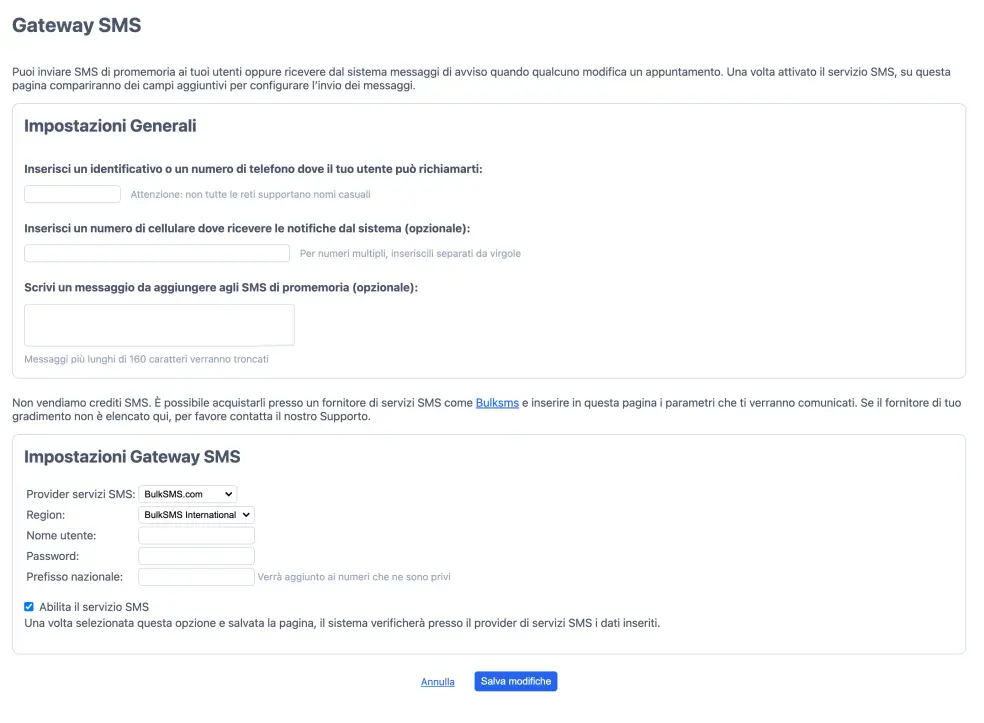Viewport: 984px width, 723px height.
Task: Click the Abilita il servizio SMS label text
Action: 94,607
